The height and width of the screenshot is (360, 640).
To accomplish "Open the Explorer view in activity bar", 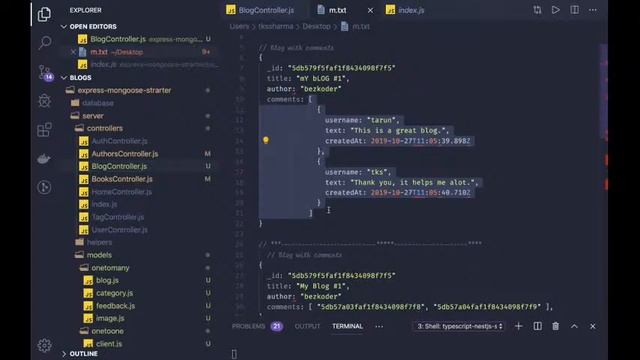I will click(44, 14).
